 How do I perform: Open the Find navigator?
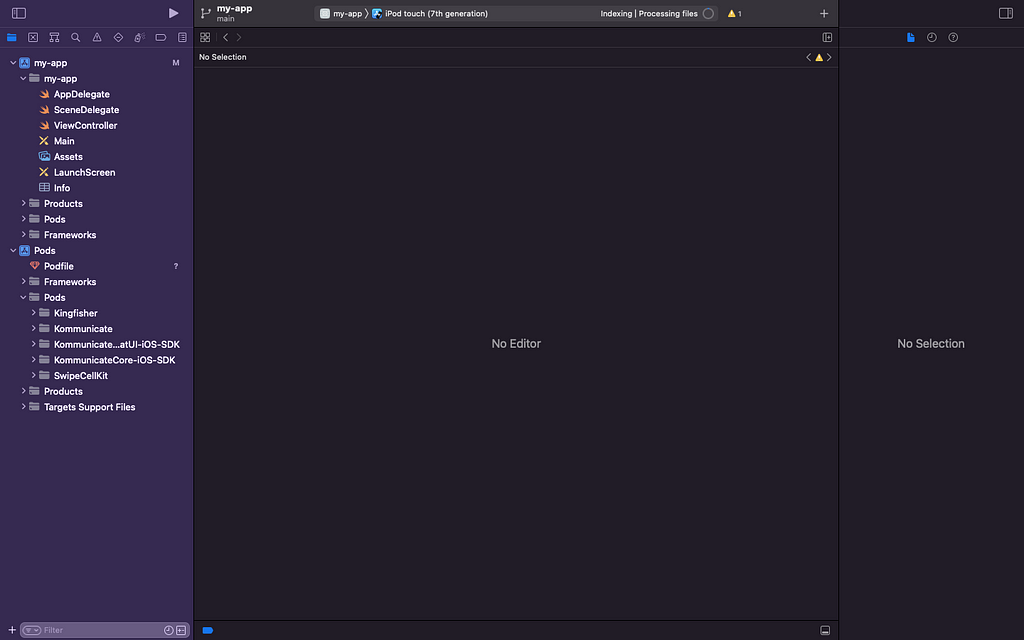pyautogui.click(x=76, y=37)
